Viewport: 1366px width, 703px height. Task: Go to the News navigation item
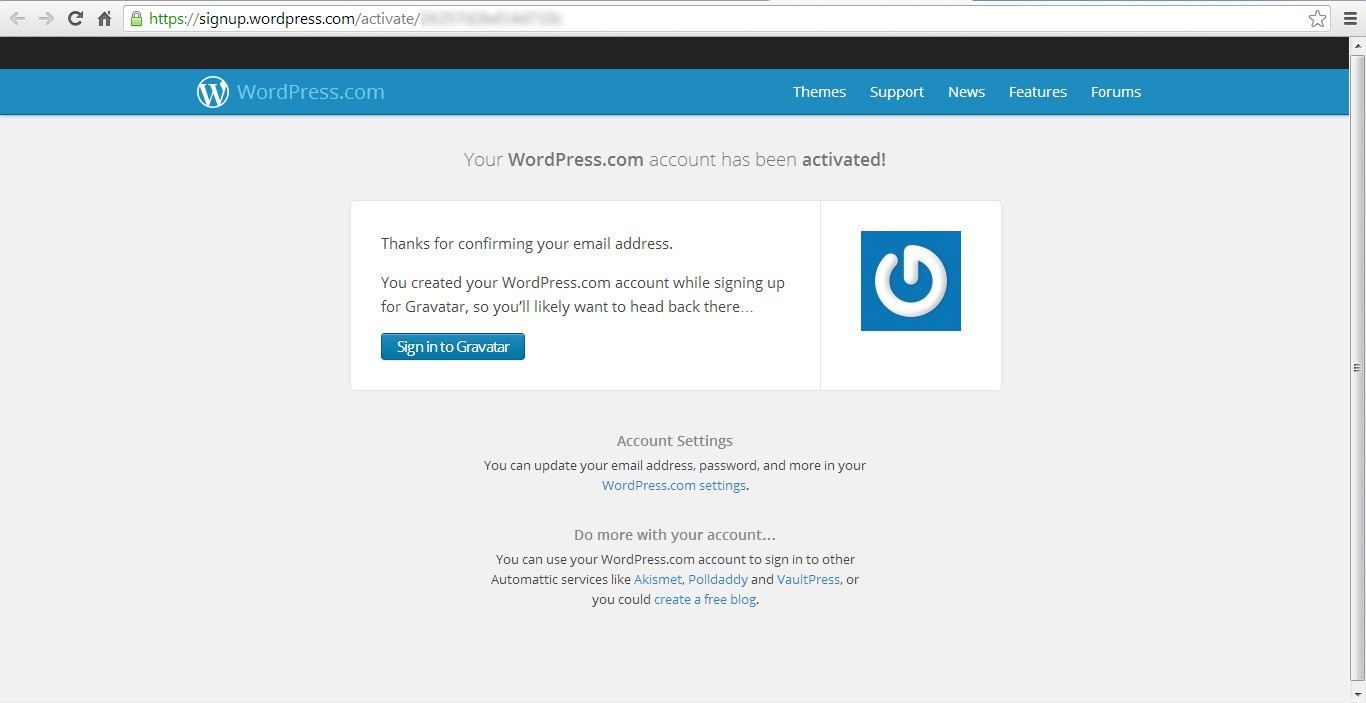[x=967, y=92]
